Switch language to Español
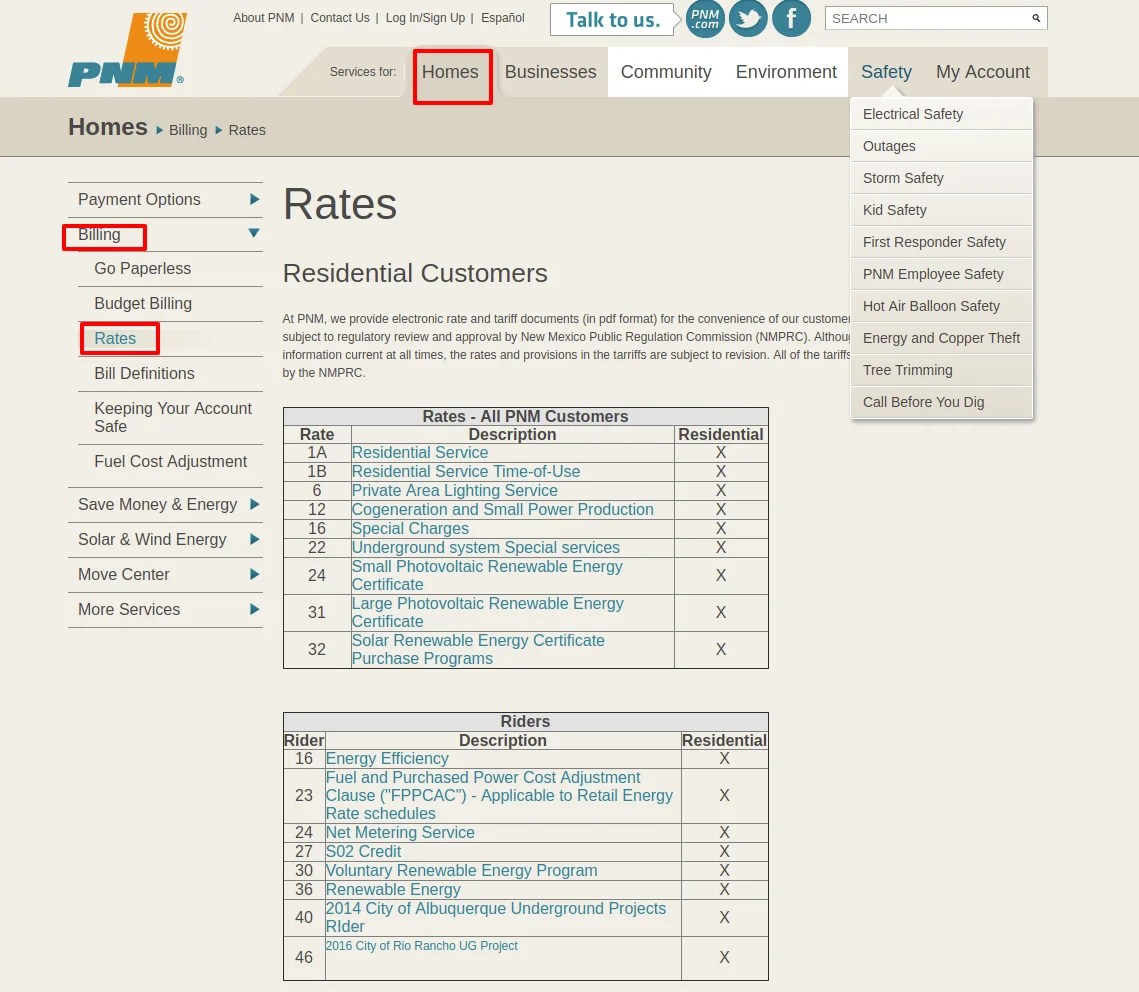 [503, 17]
